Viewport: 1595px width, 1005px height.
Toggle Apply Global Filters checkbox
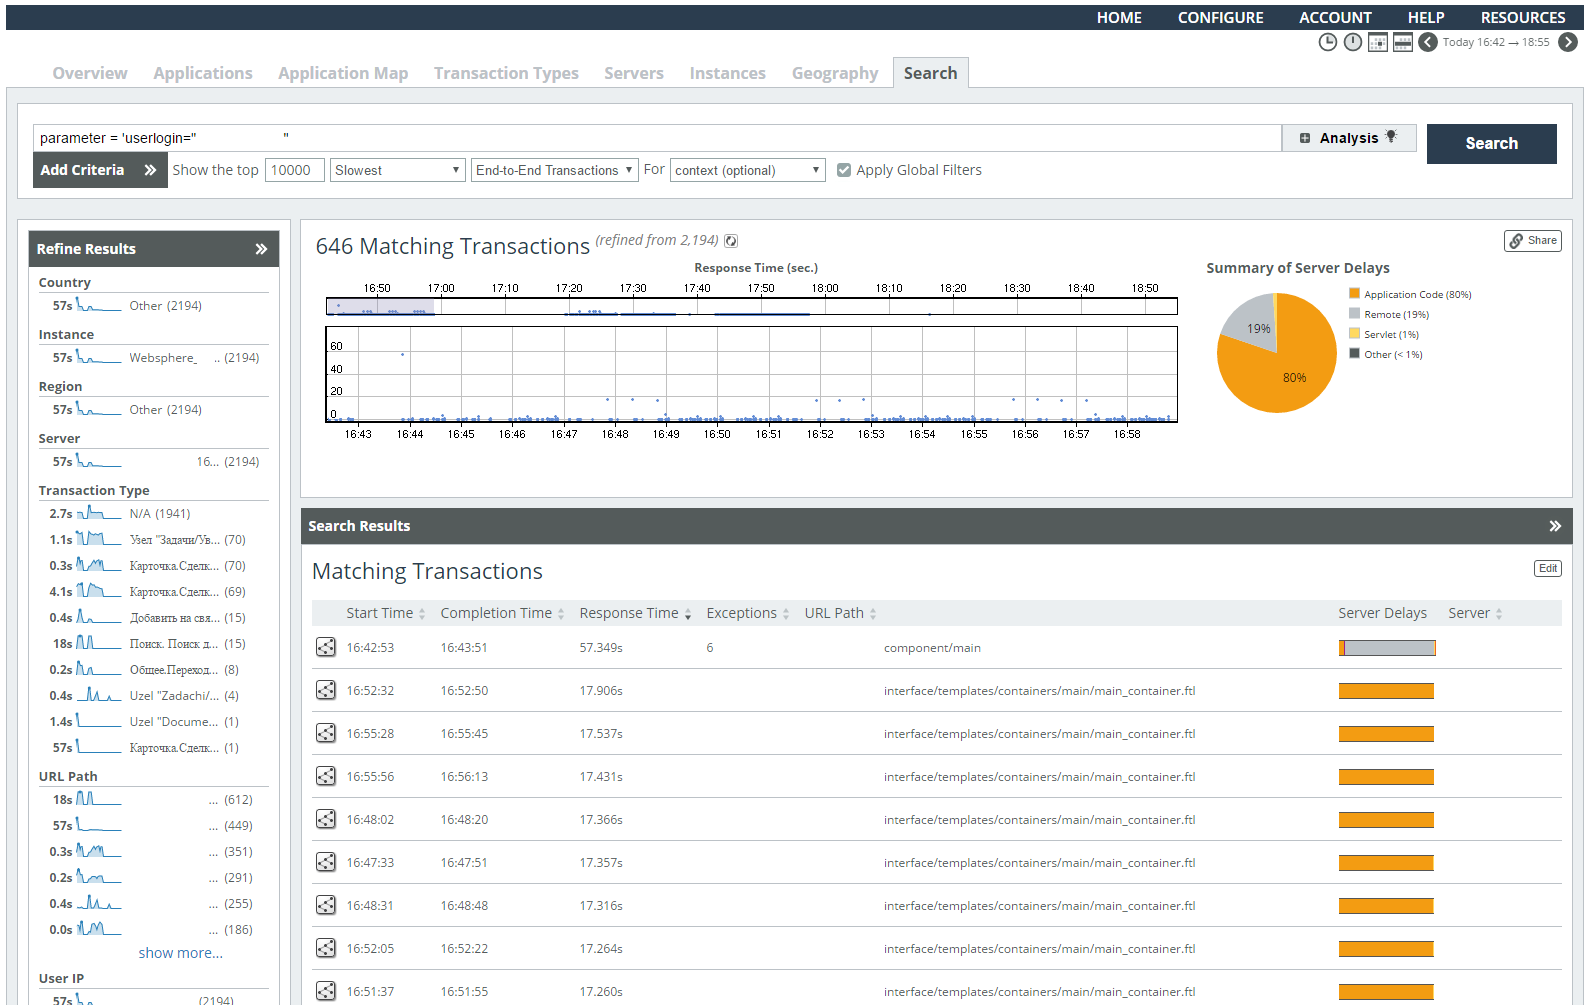point(844,170)
